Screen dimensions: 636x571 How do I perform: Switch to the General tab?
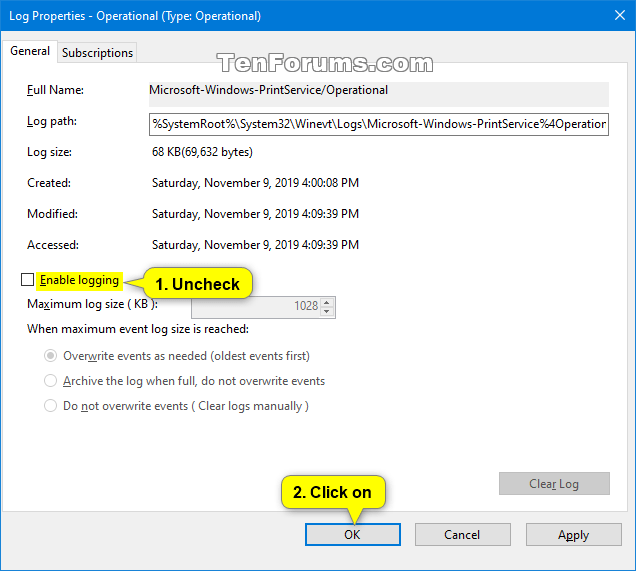coord(30,52)
